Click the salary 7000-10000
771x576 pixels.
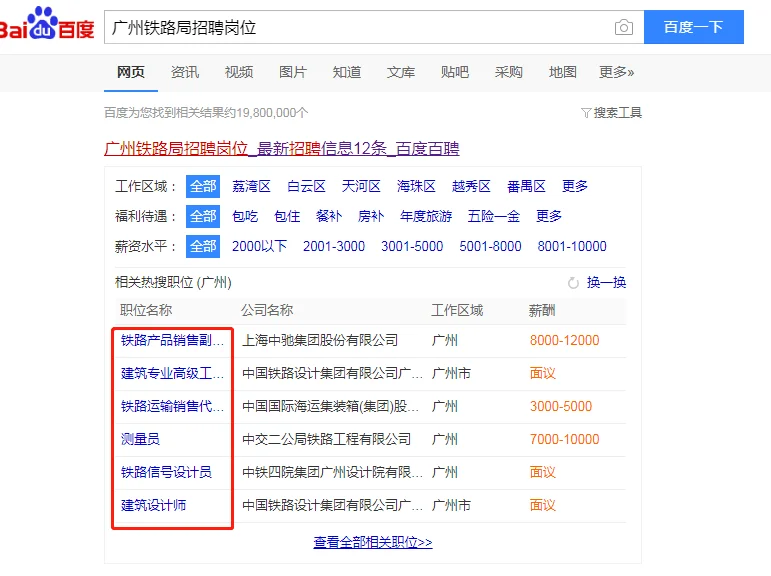click(564, 439)
